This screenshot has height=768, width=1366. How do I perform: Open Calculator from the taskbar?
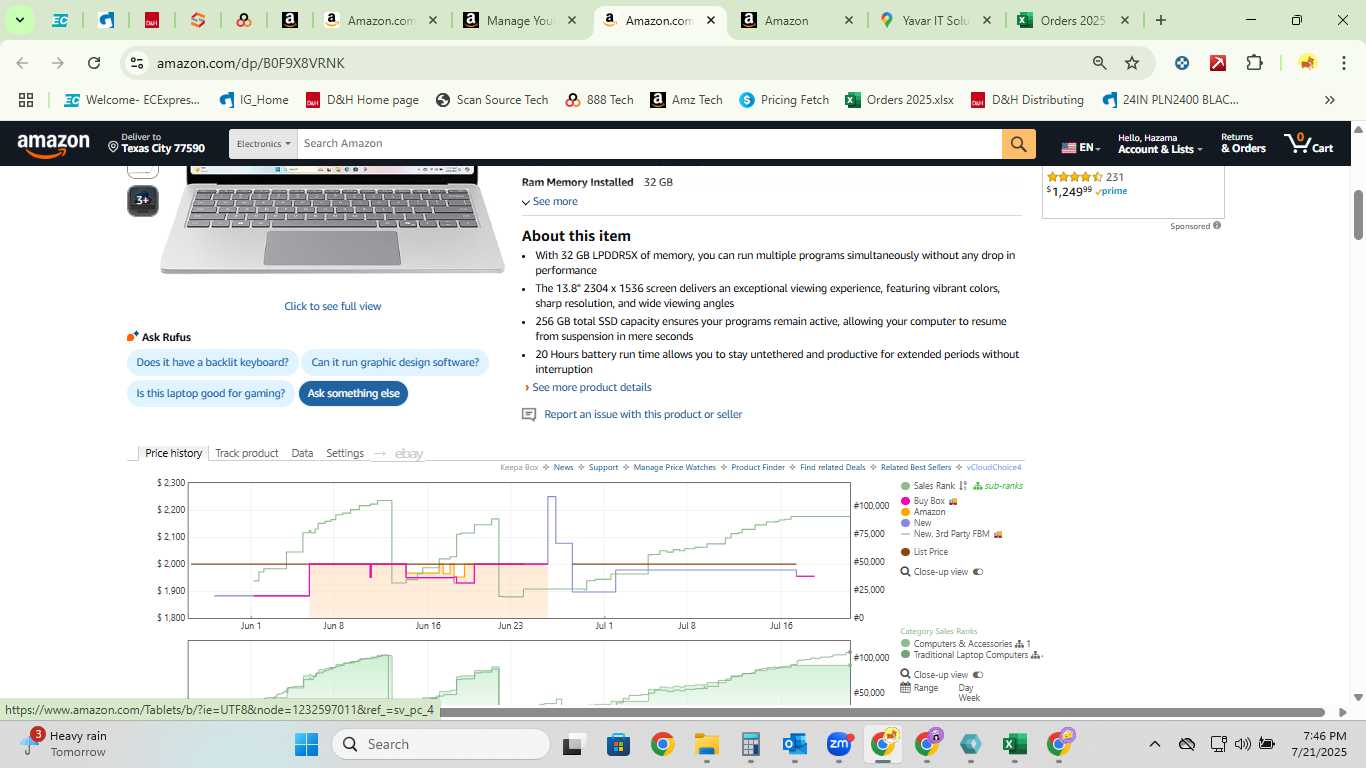751,744
